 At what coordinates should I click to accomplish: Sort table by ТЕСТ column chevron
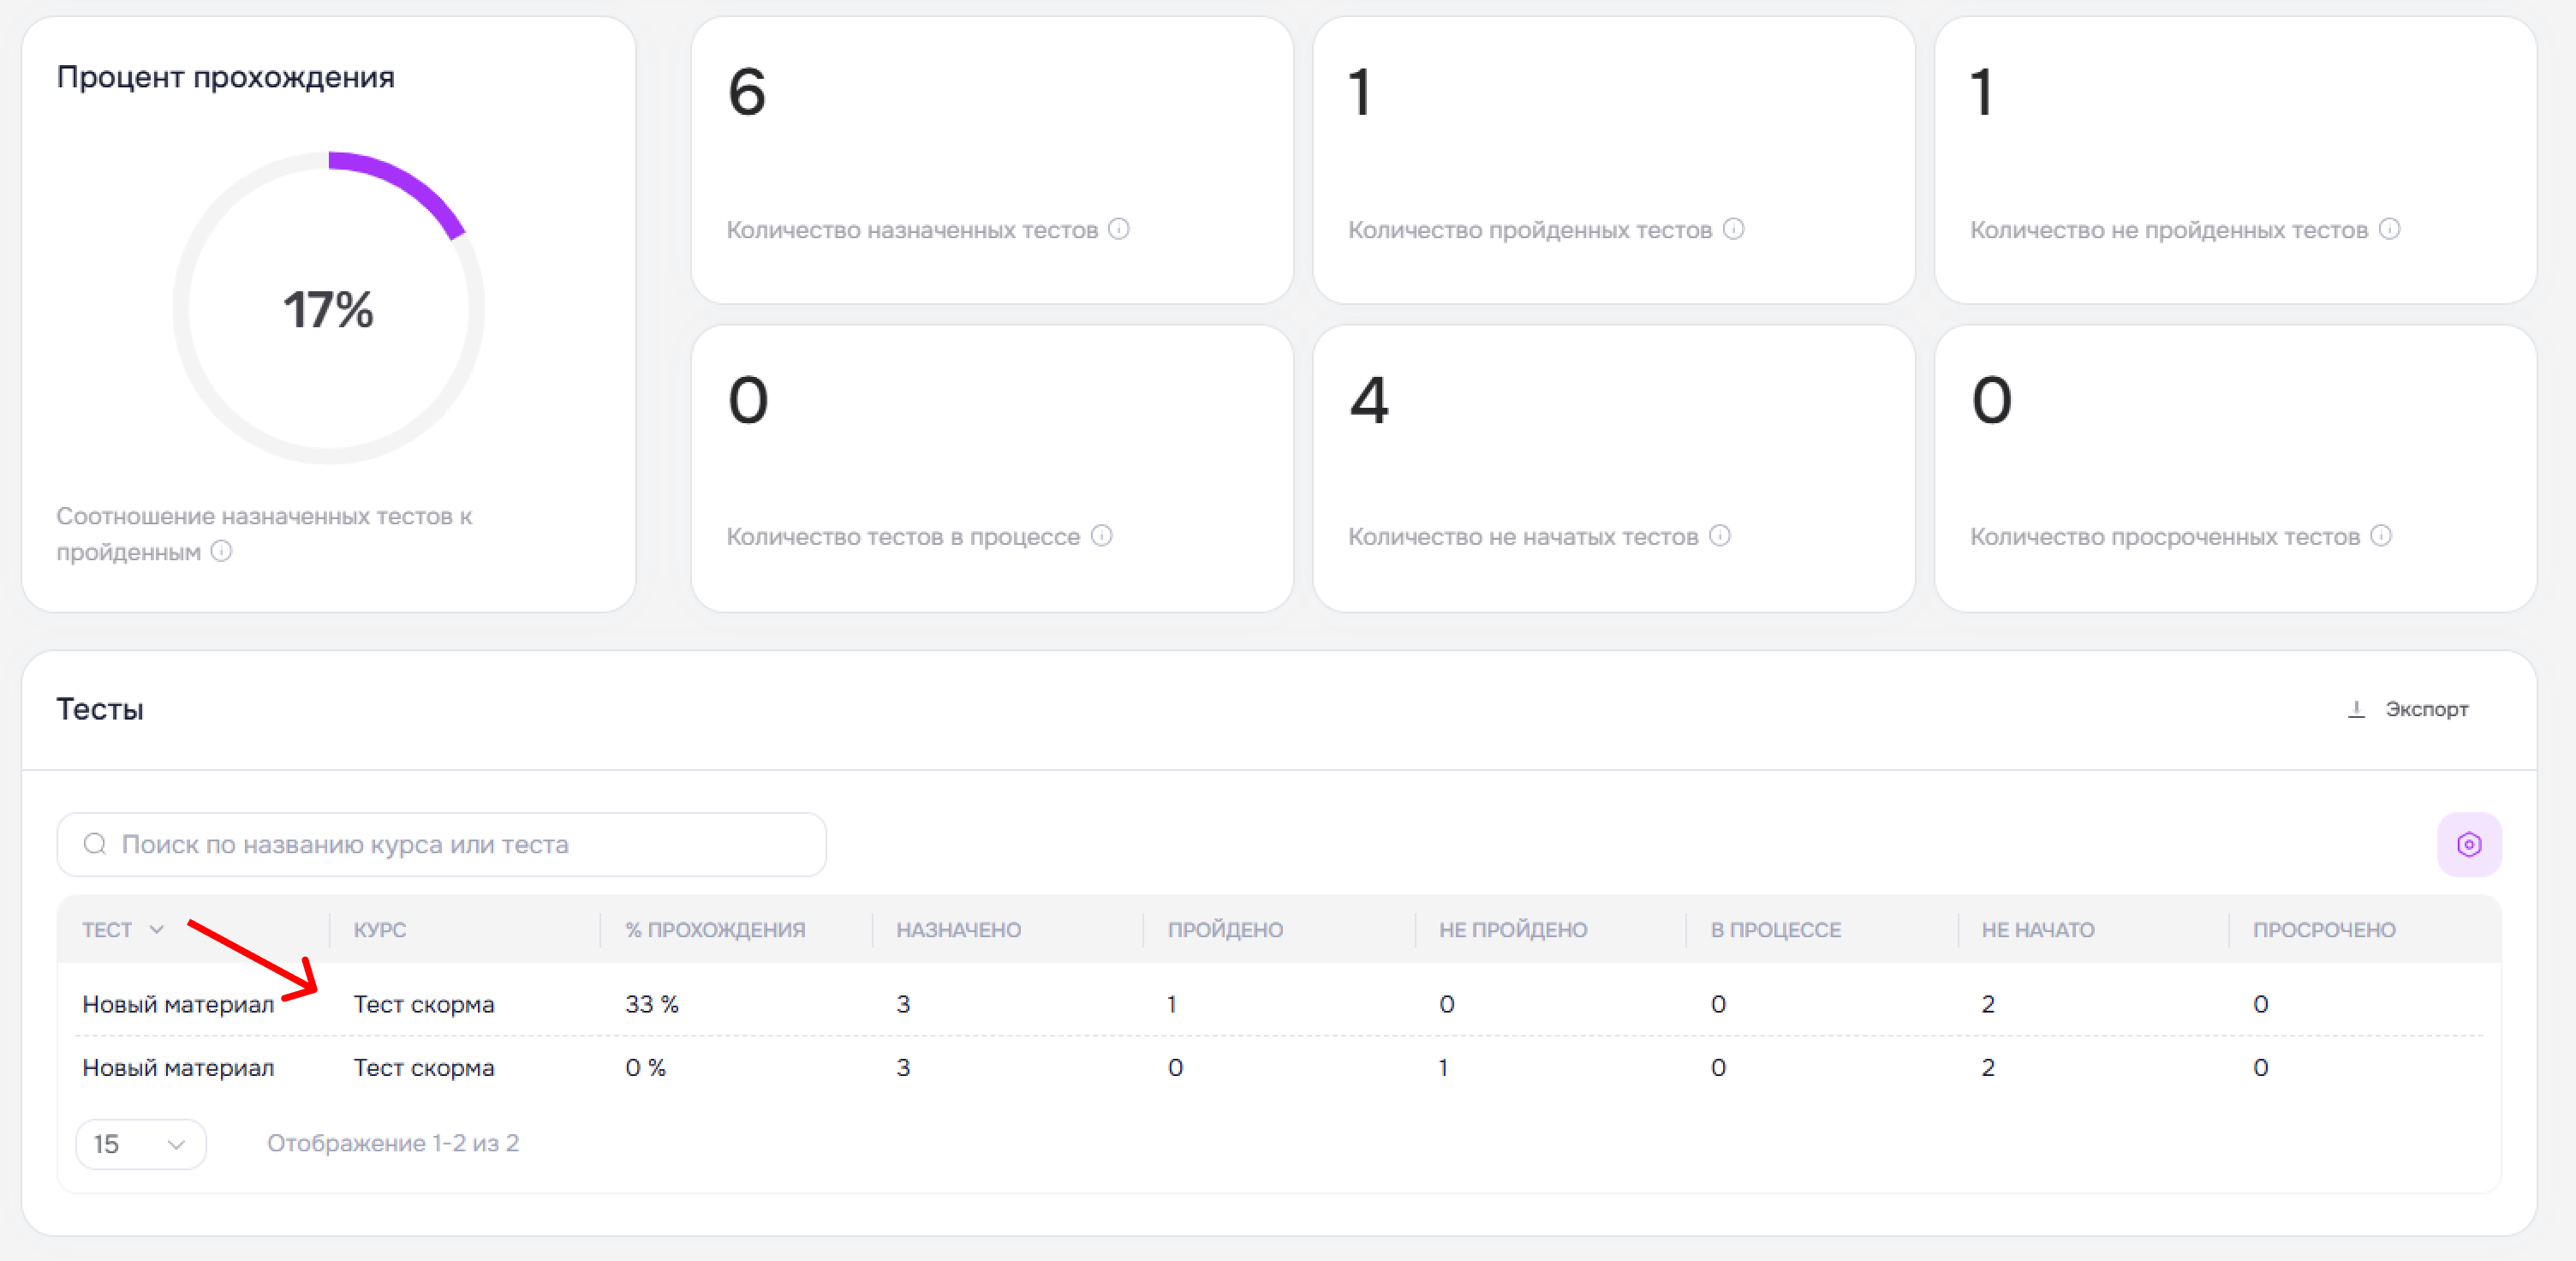pos(157,930)
